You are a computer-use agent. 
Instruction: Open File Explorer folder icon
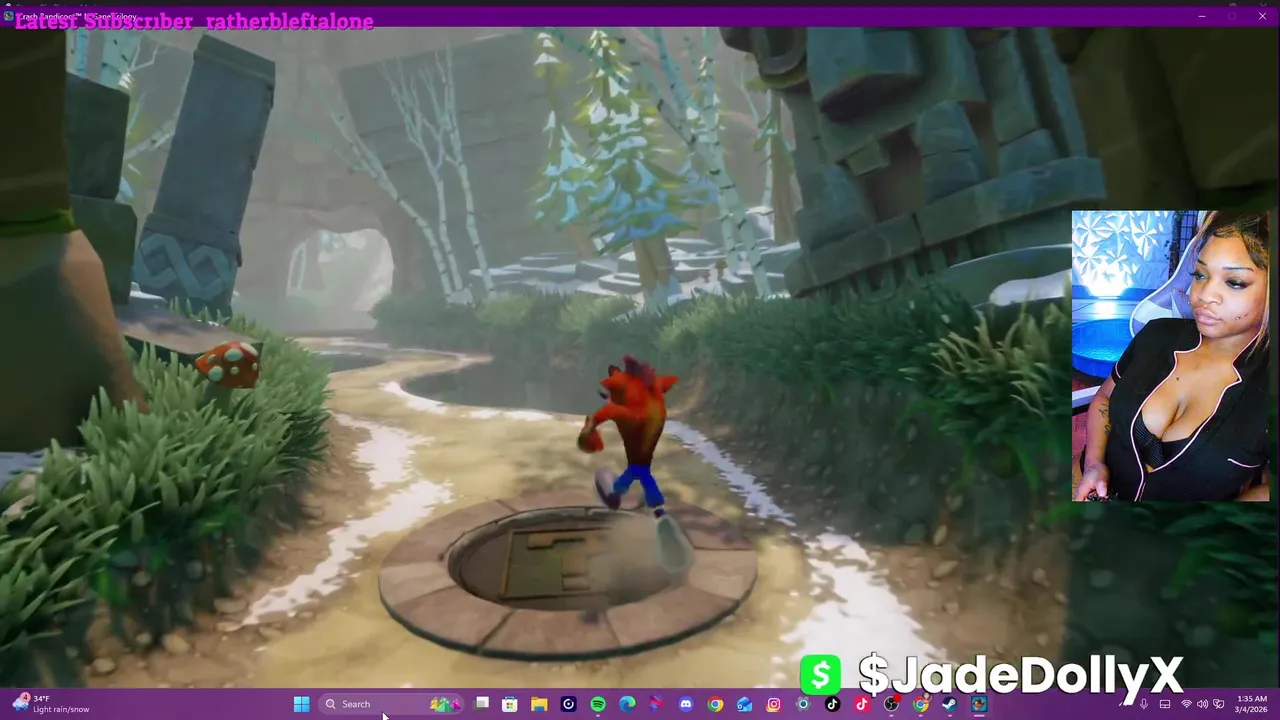pyautogui.click(x=539, y=704)
